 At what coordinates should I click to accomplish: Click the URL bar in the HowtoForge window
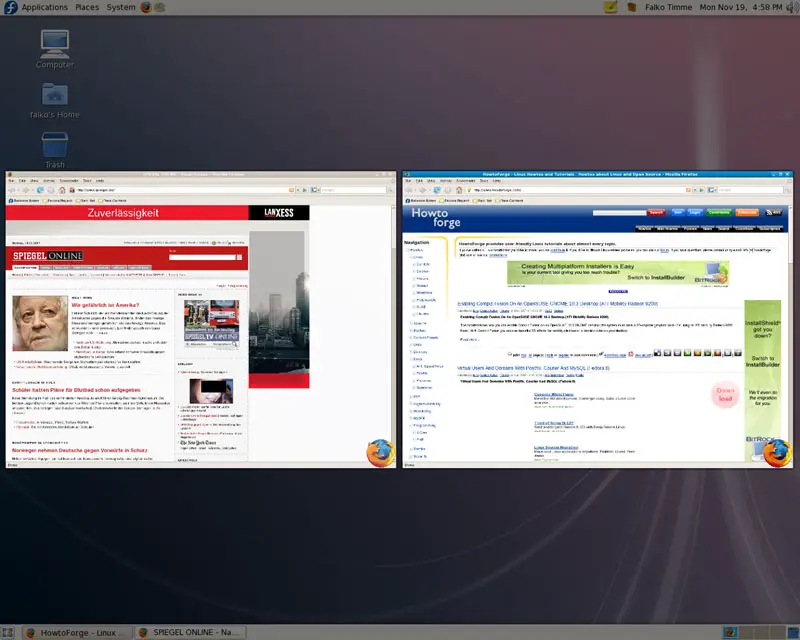[577, 190]
